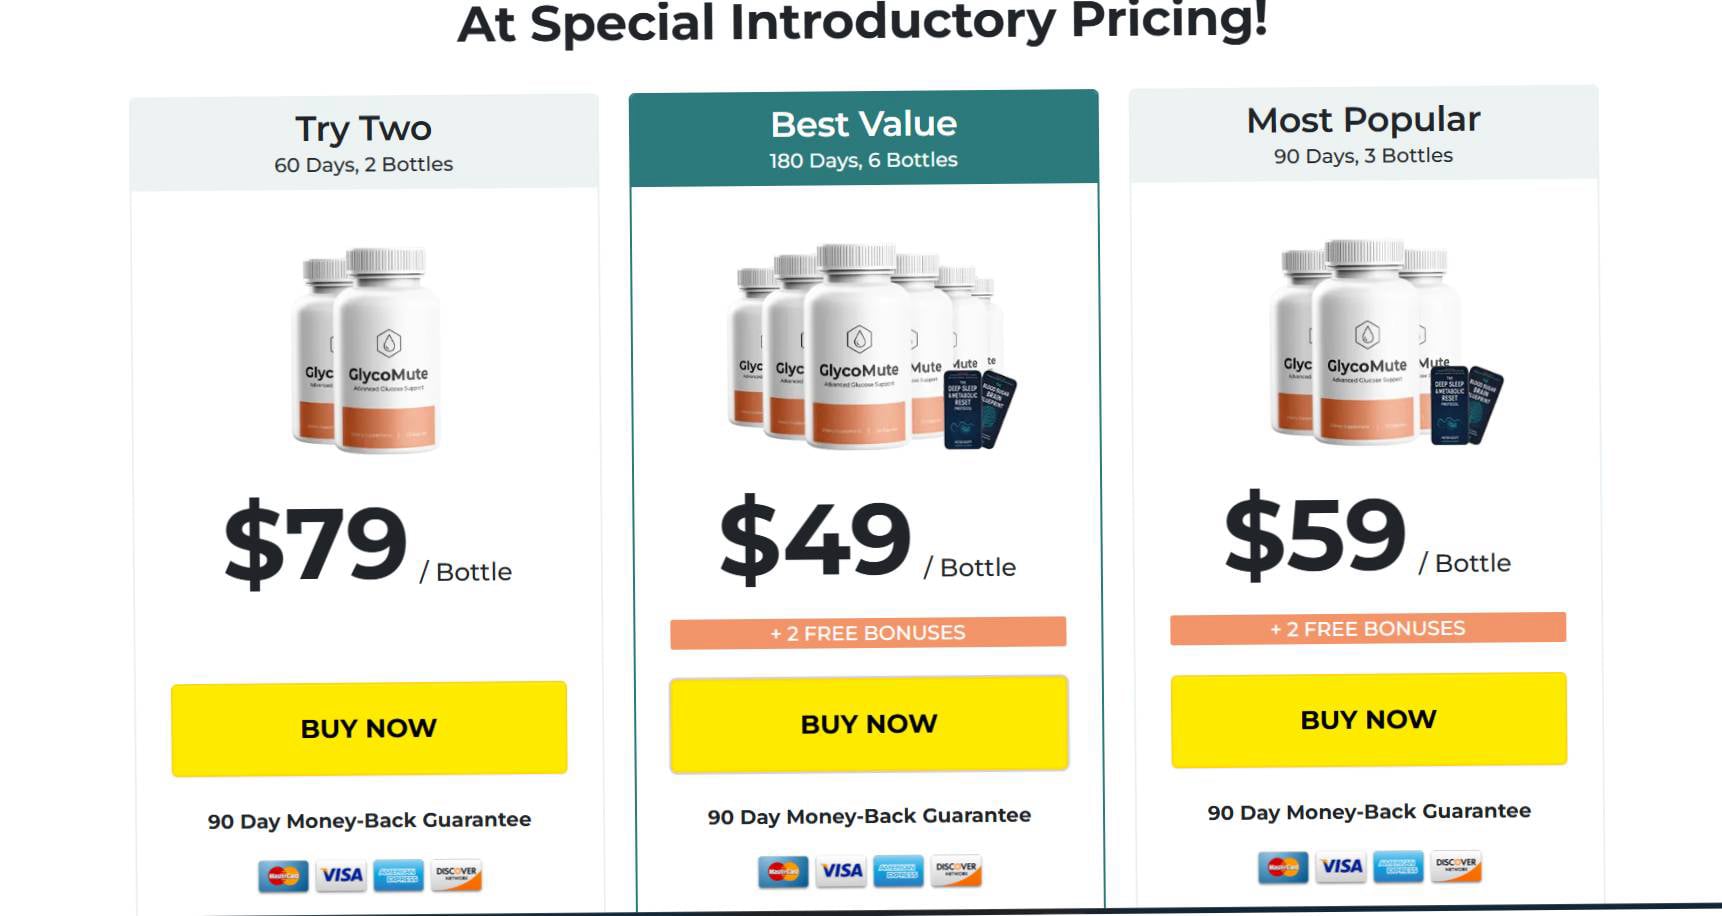Click the Discover icon under Best Value plan
1722x916 pixels.
pyautogui.click(x=956, y=871)
